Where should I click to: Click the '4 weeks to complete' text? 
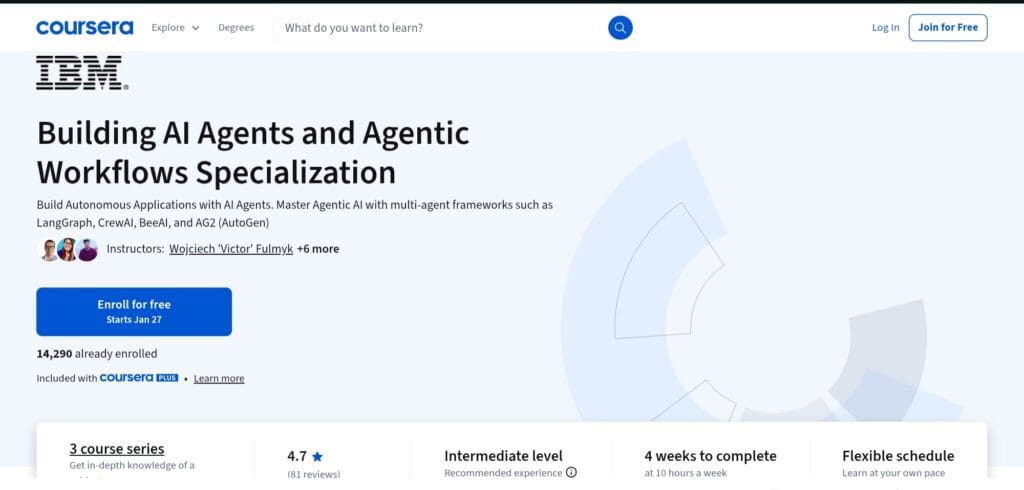711,455
